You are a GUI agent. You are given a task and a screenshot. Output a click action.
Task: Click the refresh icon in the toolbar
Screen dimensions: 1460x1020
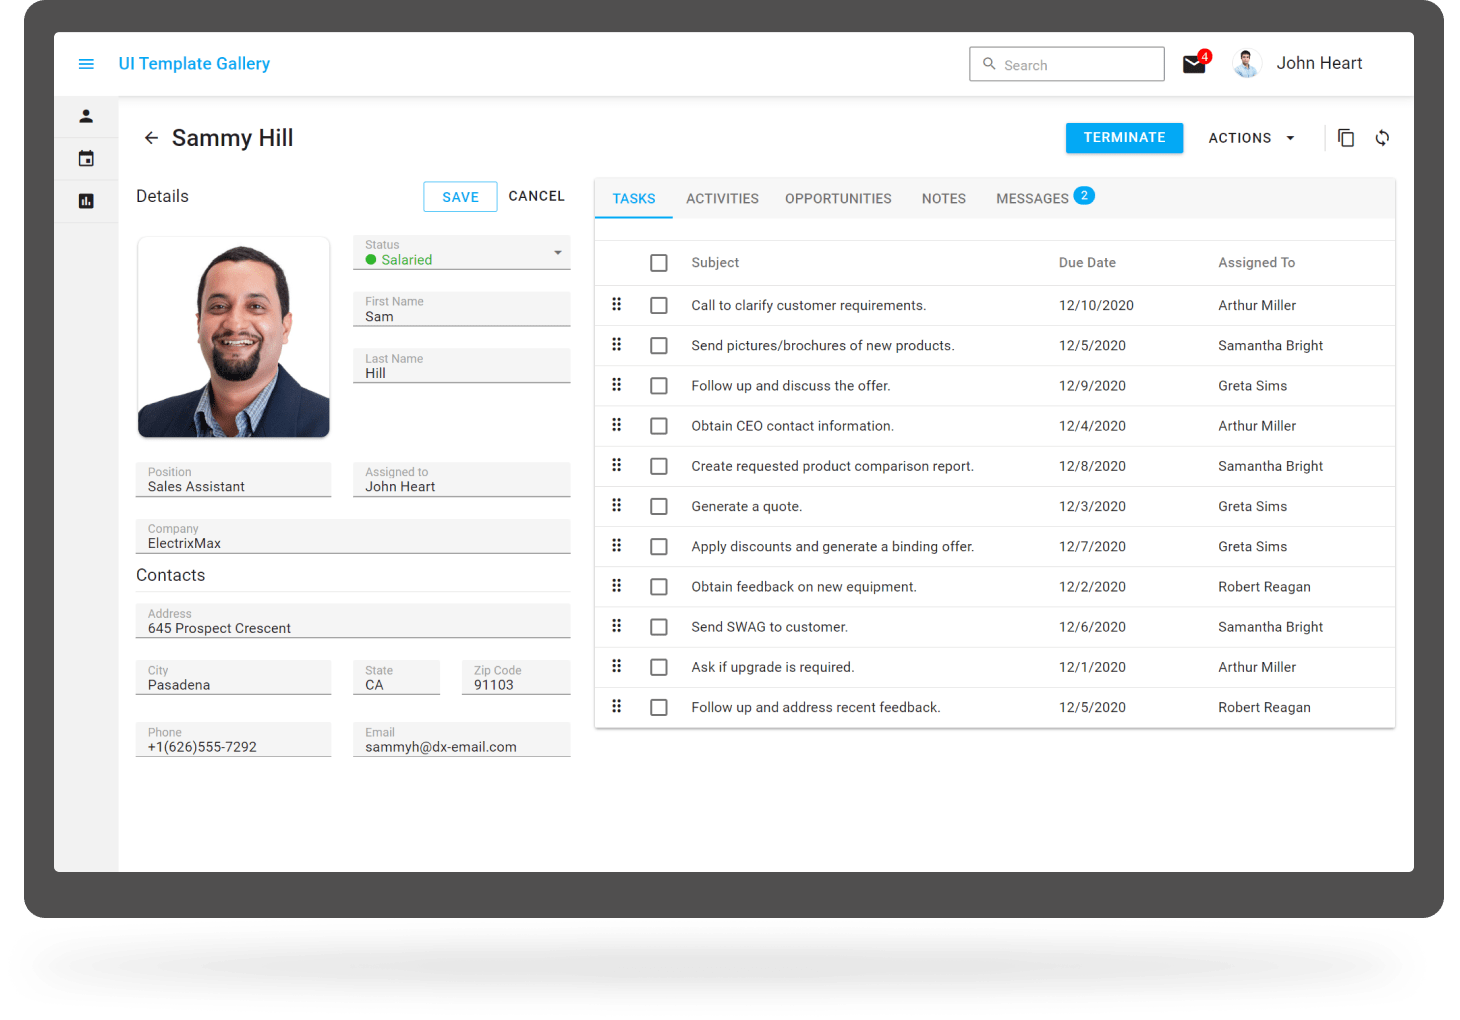pos(1382,138)
